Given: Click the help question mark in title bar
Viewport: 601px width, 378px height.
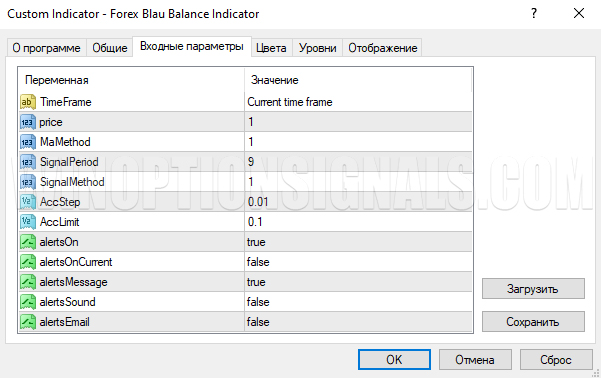Looking at the screenshot, I should coord(534,13).
